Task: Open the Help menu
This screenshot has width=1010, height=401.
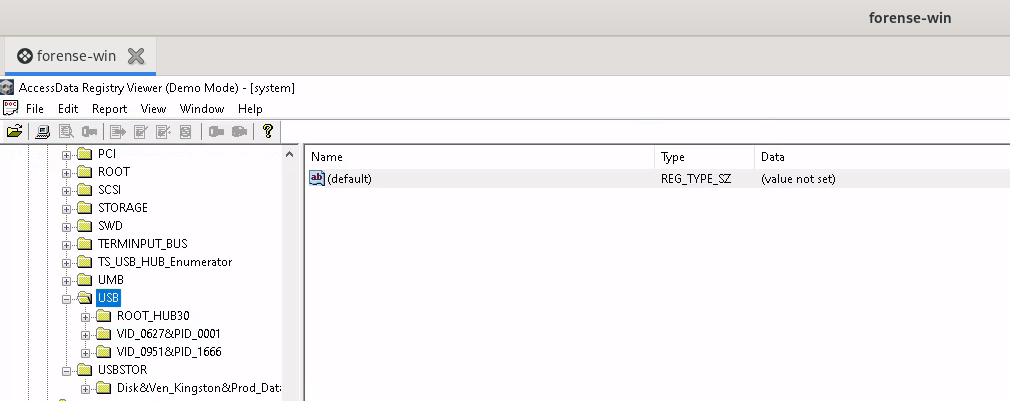Action: pos(250,109)
